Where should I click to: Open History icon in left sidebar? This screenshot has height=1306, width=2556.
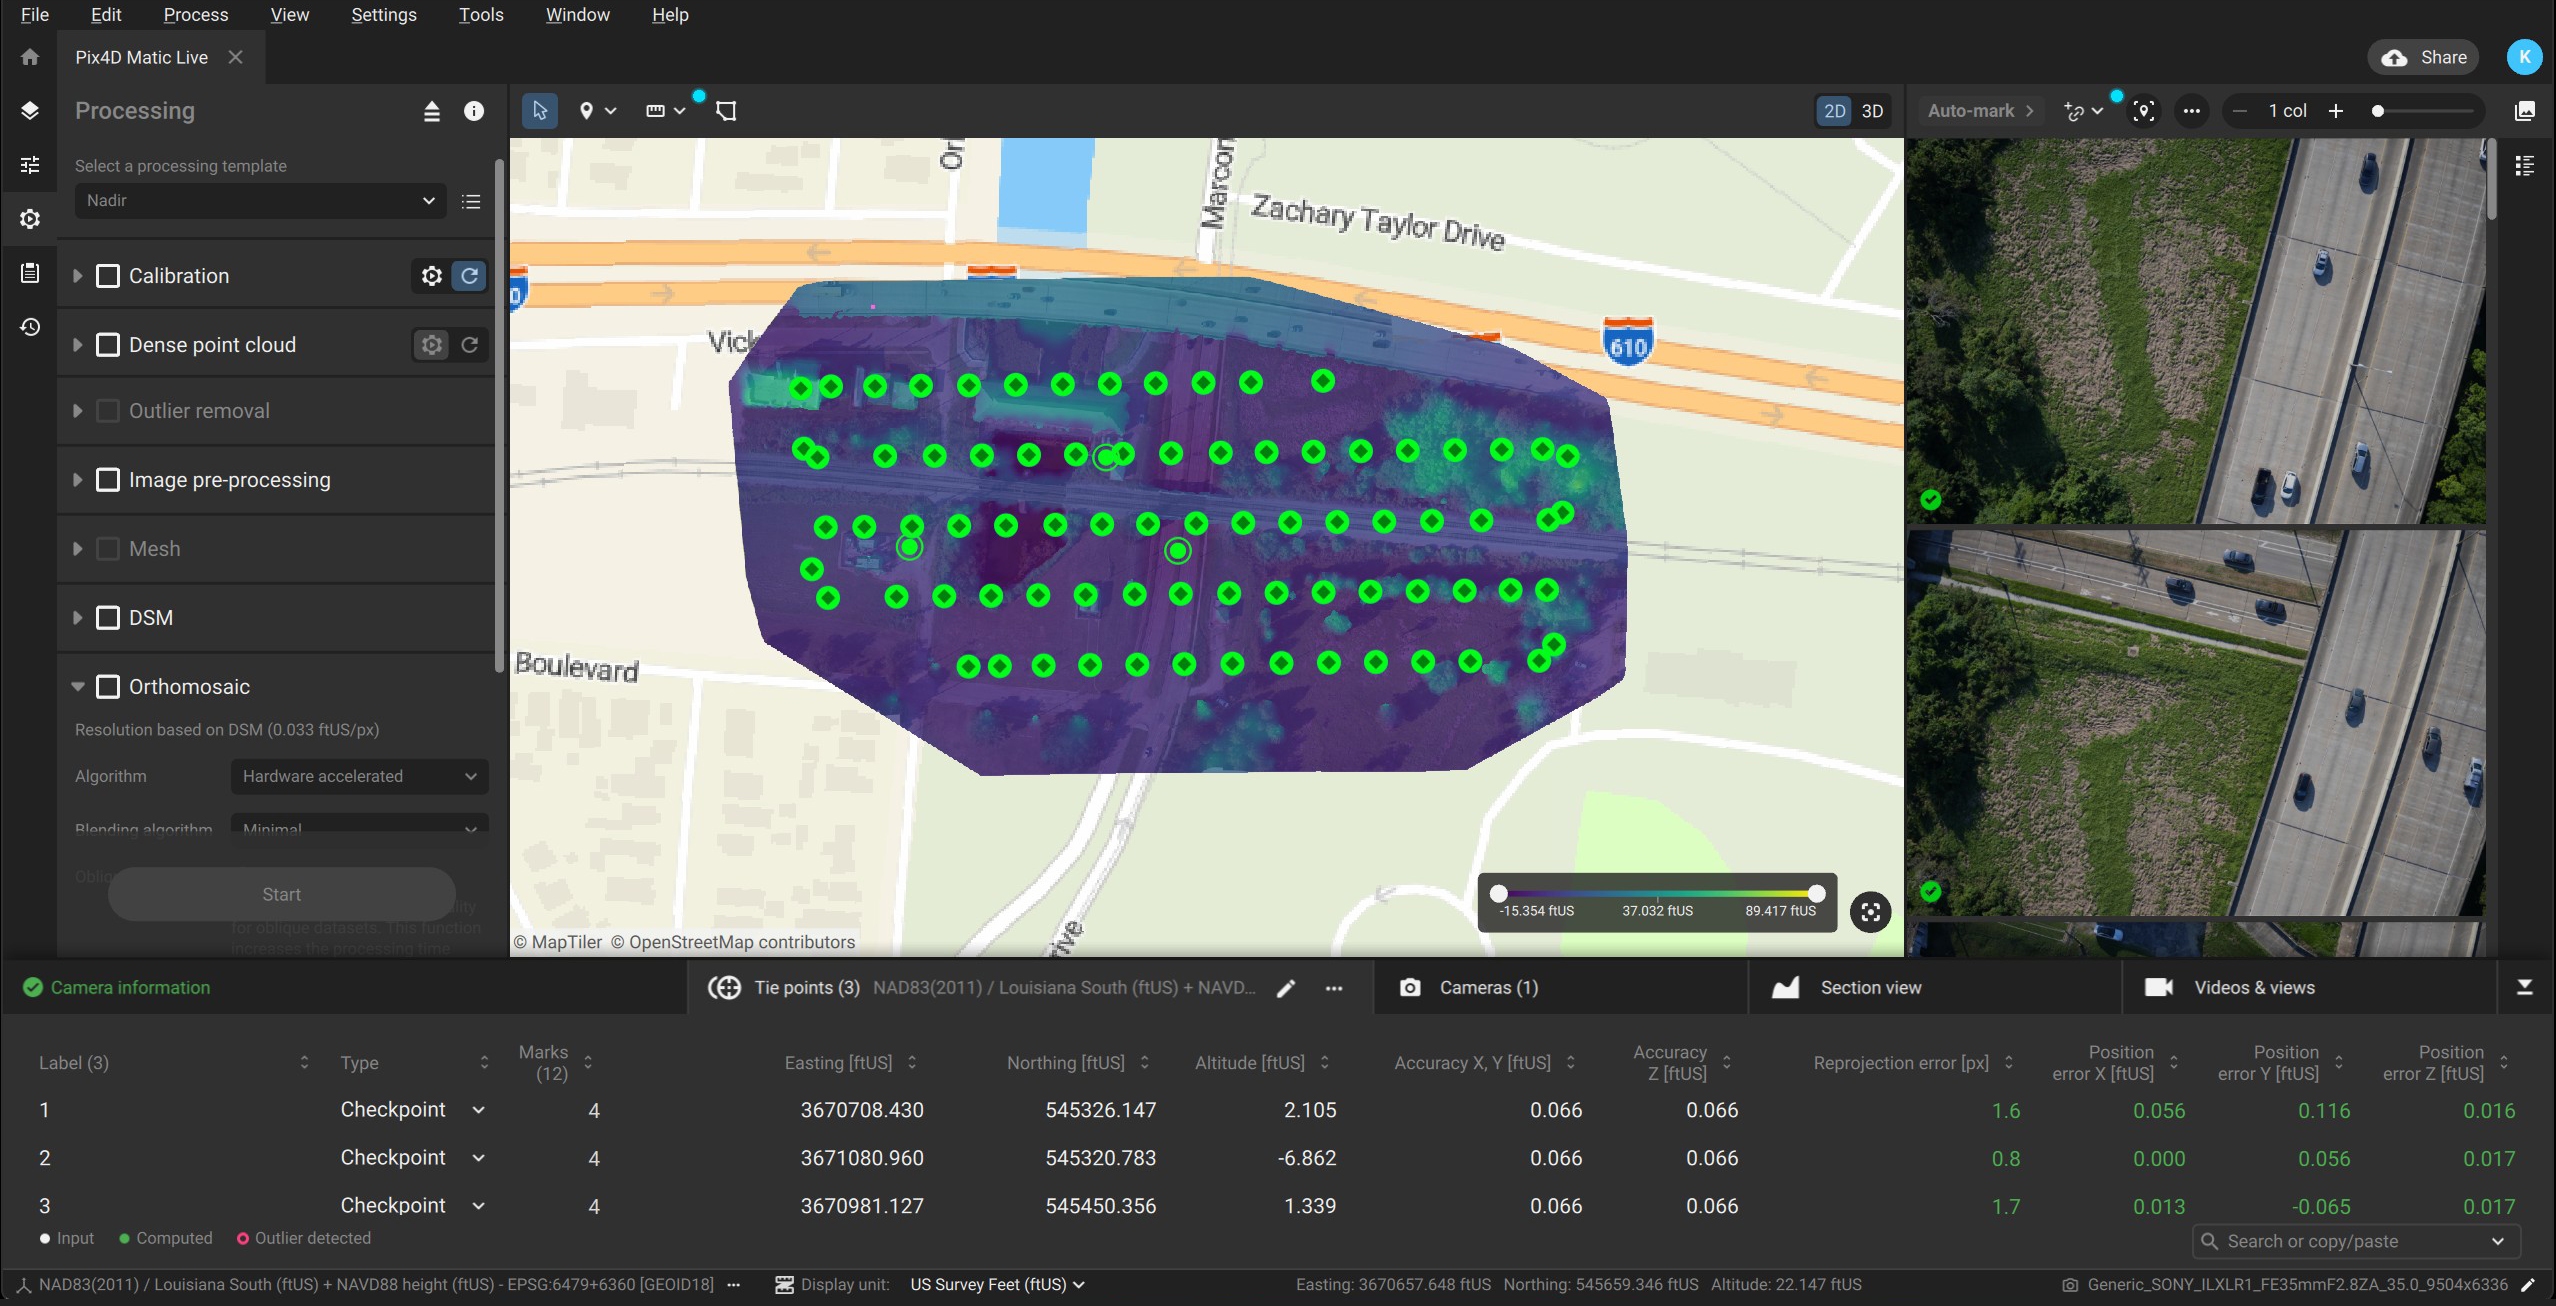coord(30,327)
